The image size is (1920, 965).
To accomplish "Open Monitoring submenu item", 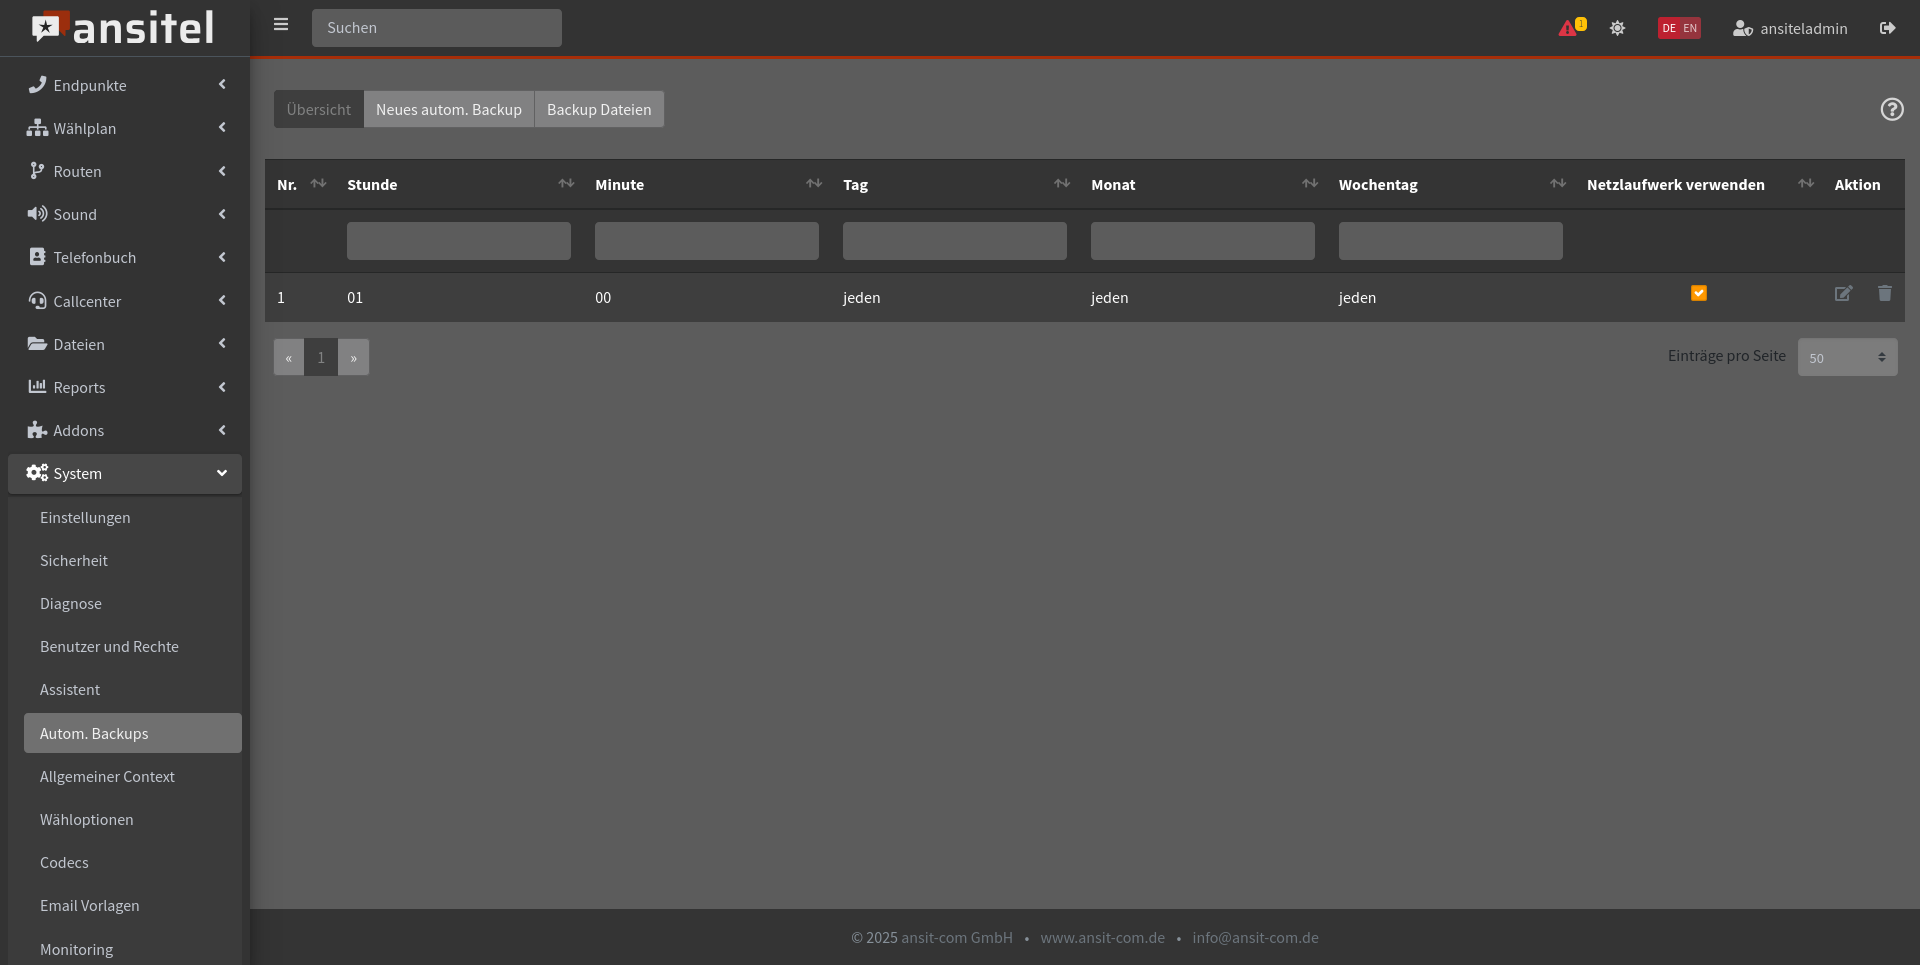I will tap(133, 948).
